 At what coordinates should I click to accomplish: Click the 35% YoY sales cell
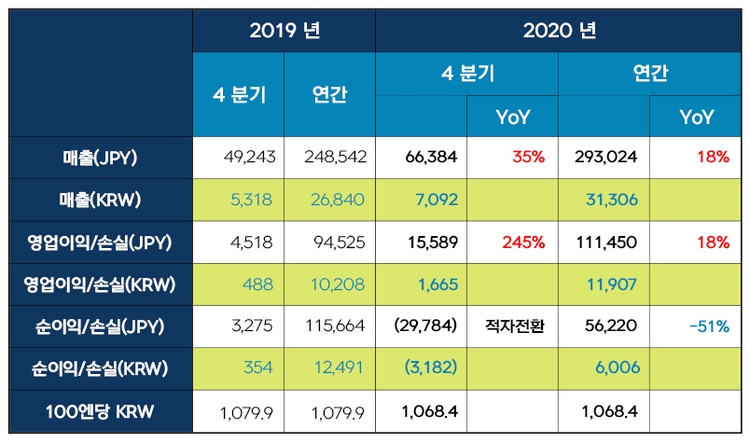tap(512, 157)
